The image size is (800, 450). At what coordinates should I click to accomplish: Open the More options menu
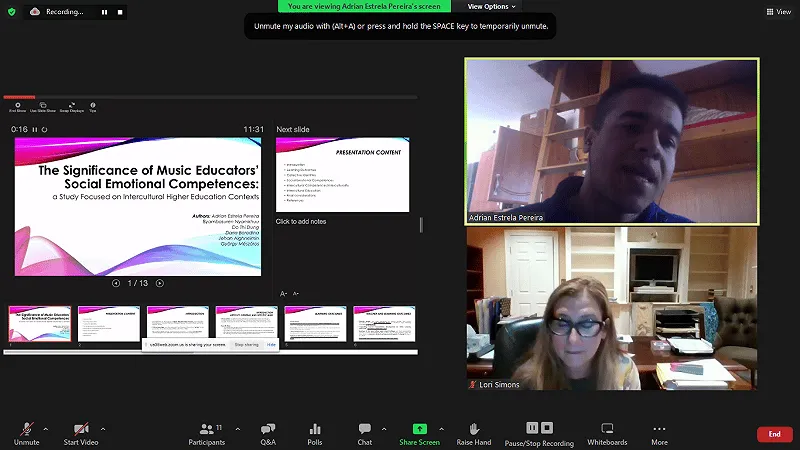click(659, 432)
